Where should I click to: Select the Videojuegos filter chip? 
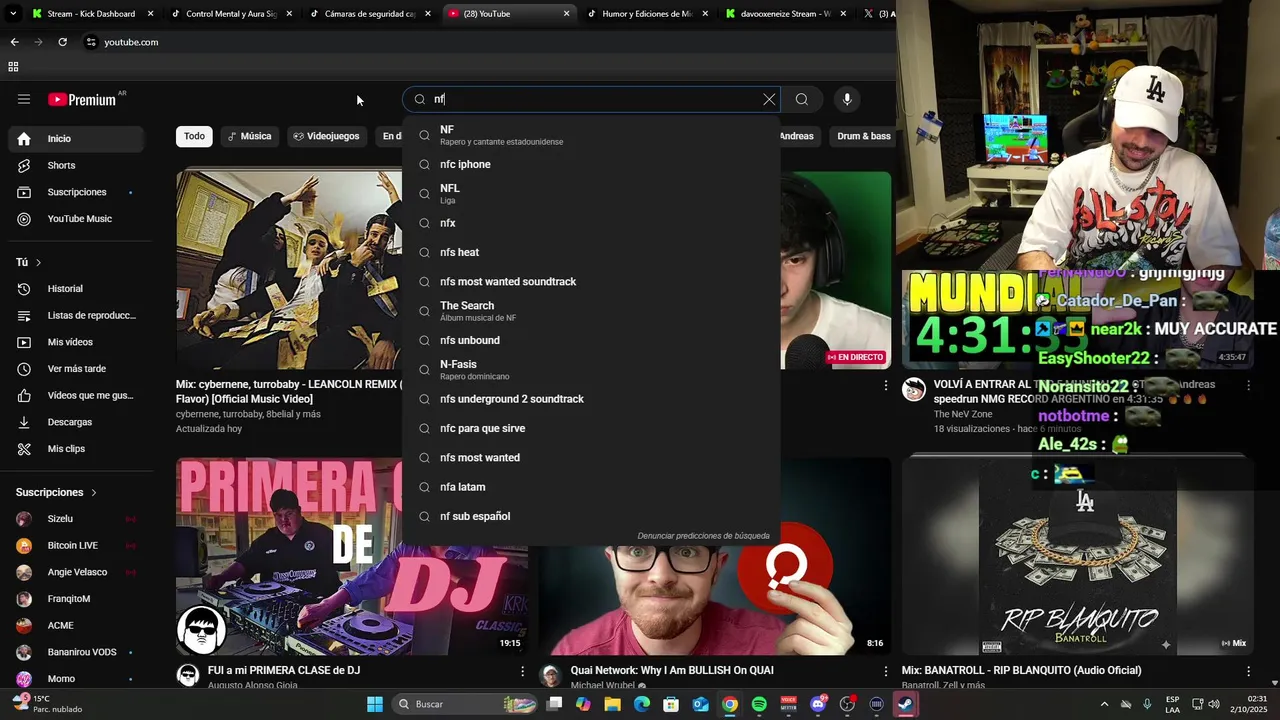[326, 136]
